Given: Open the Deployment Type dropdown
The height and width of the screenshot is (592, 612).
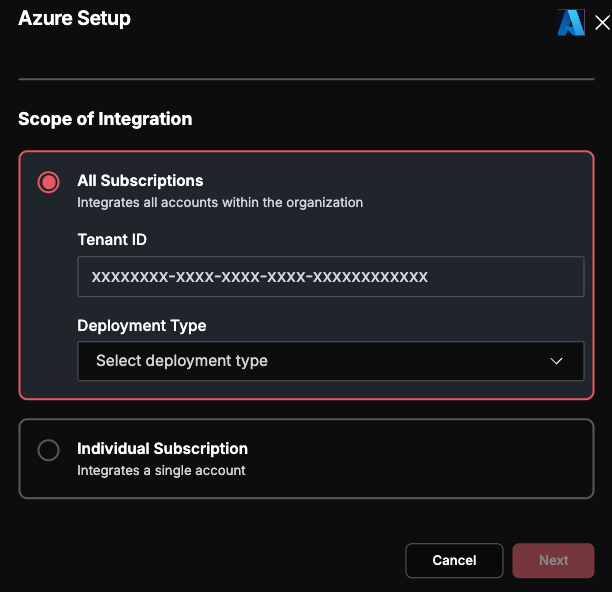Looking at the screenshot, I should [331, 361].
